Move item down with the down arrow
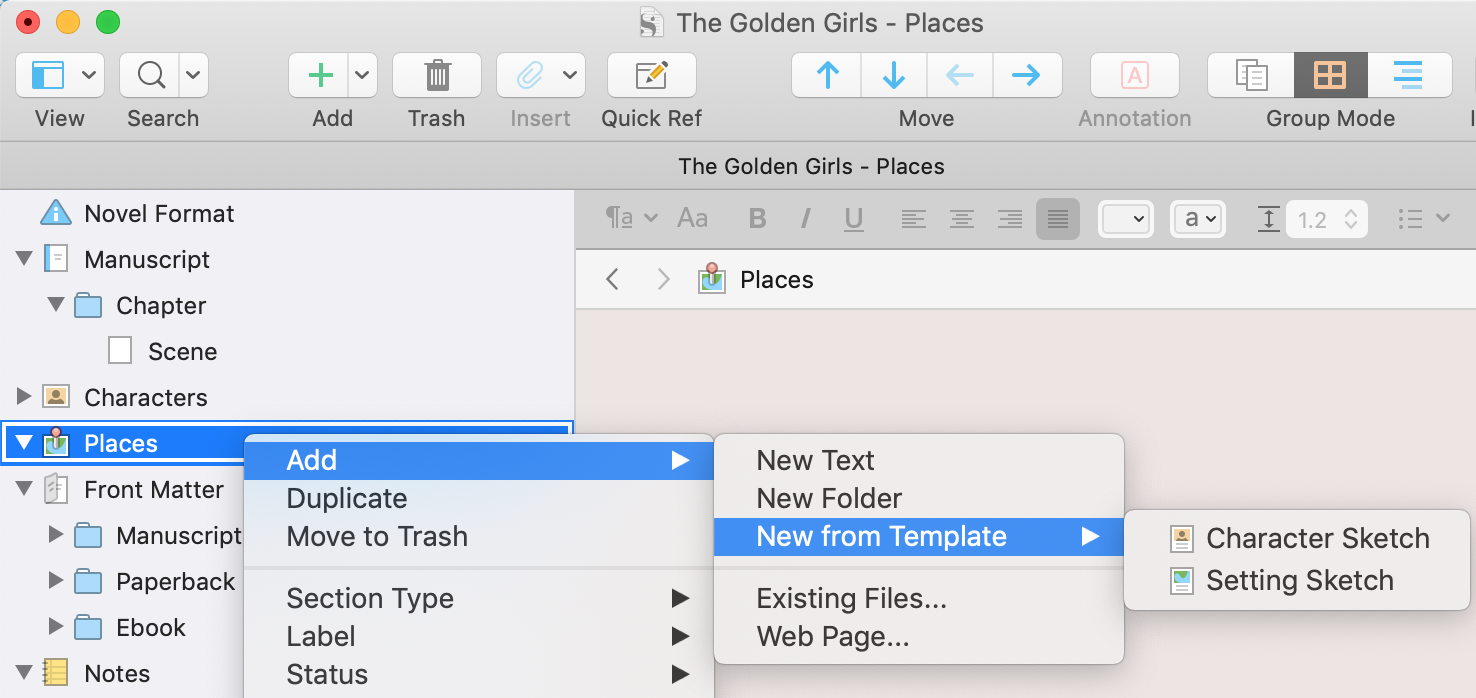Image resolution: width=1476 pixels, height=698 pixels. tap(894, 75)
